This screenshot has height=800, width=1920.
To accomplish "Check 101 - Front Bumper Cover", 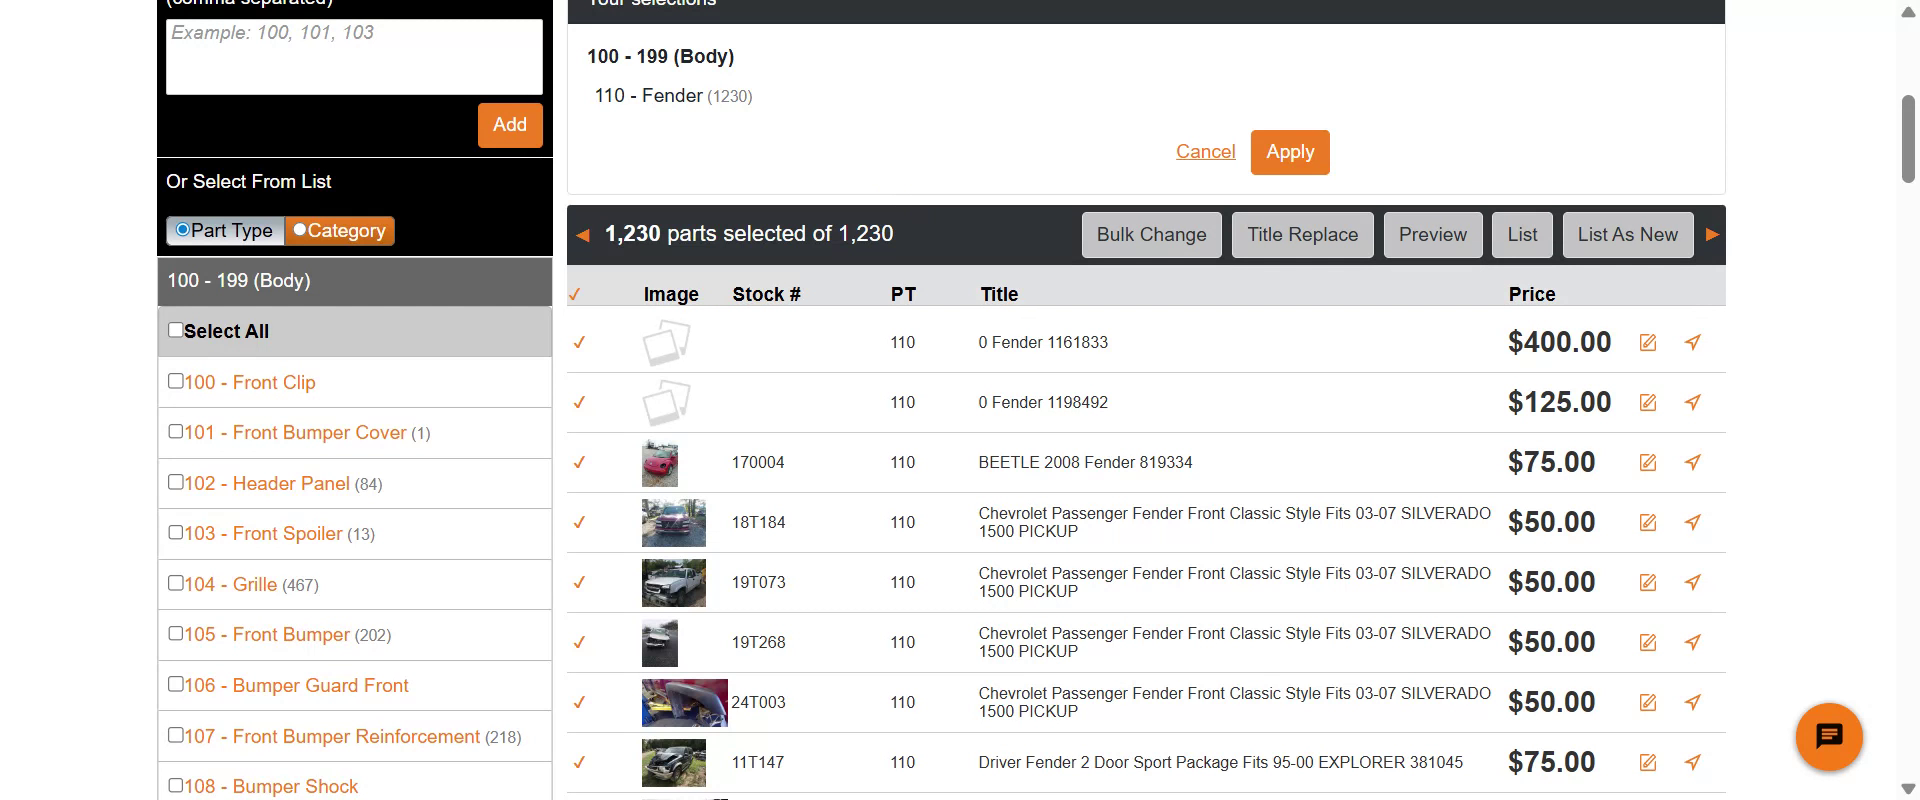I will click(x=176, y=432).
